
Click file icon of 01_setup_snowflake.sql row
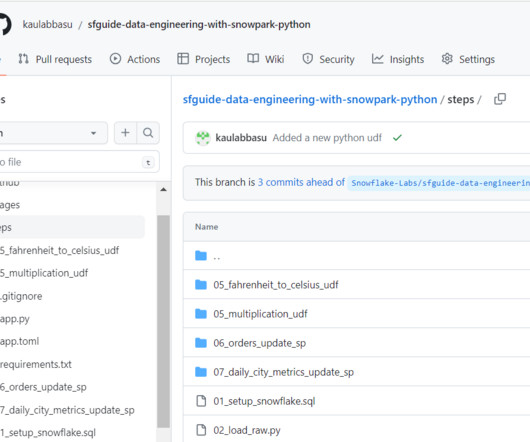pyautogui.click(x=201, y=401)
